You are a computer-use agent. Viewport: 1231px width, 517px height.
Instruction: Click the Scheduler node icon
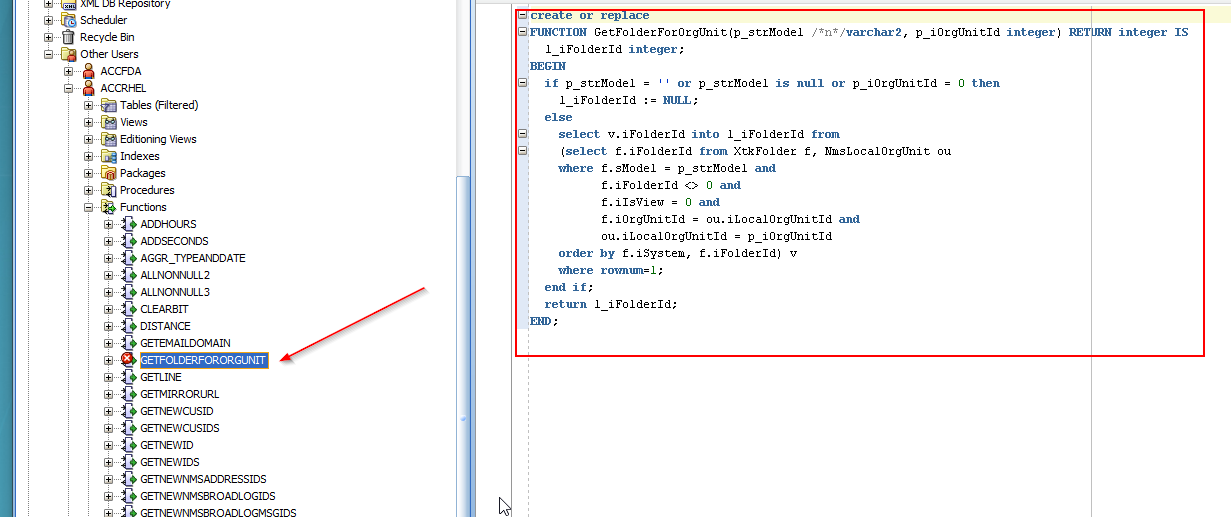(68, 20)
